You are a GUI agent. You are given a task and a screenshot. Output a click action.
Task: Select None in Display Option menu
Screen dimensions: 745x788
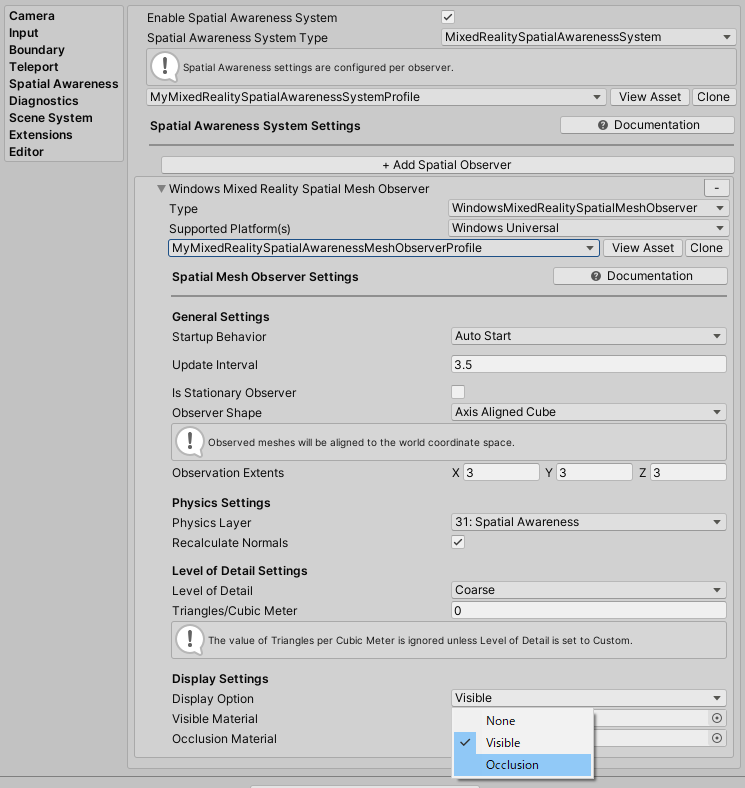tap(523, 721)
